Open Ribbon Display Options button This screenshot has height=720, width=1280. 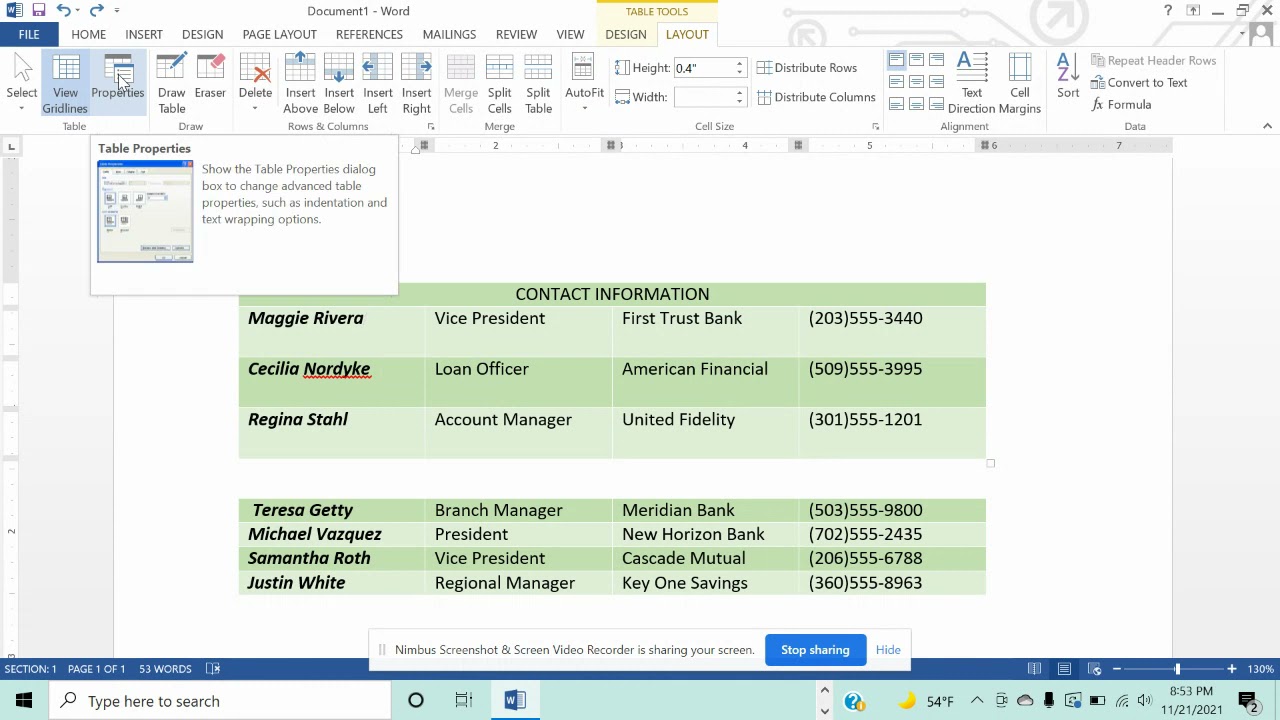point(1193,10)
